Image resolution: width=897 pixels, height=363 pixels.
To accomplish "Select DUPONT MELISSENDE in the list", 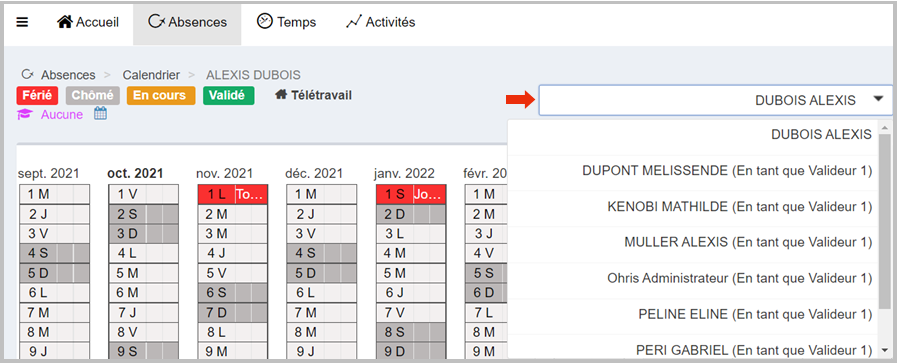I will point(693,171).
